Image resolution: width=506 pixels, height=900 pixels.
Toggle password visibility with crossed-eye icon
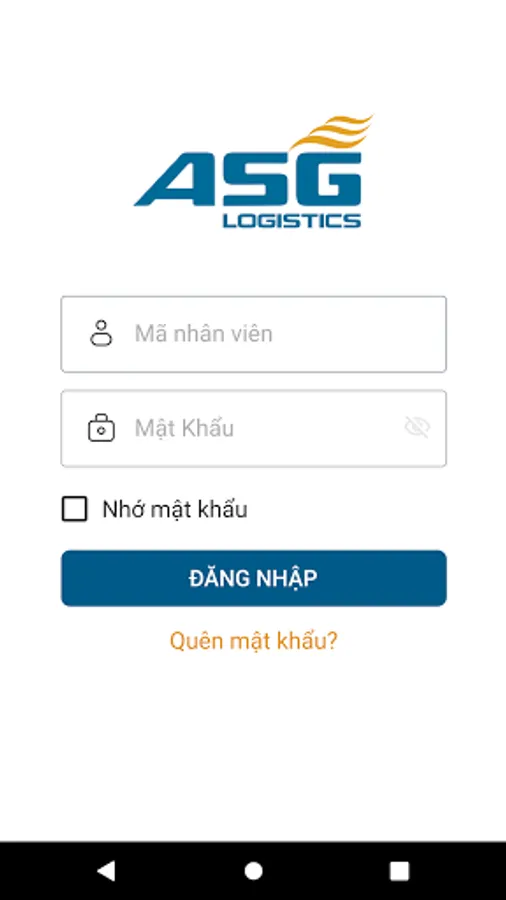click(x=417, y=428)
